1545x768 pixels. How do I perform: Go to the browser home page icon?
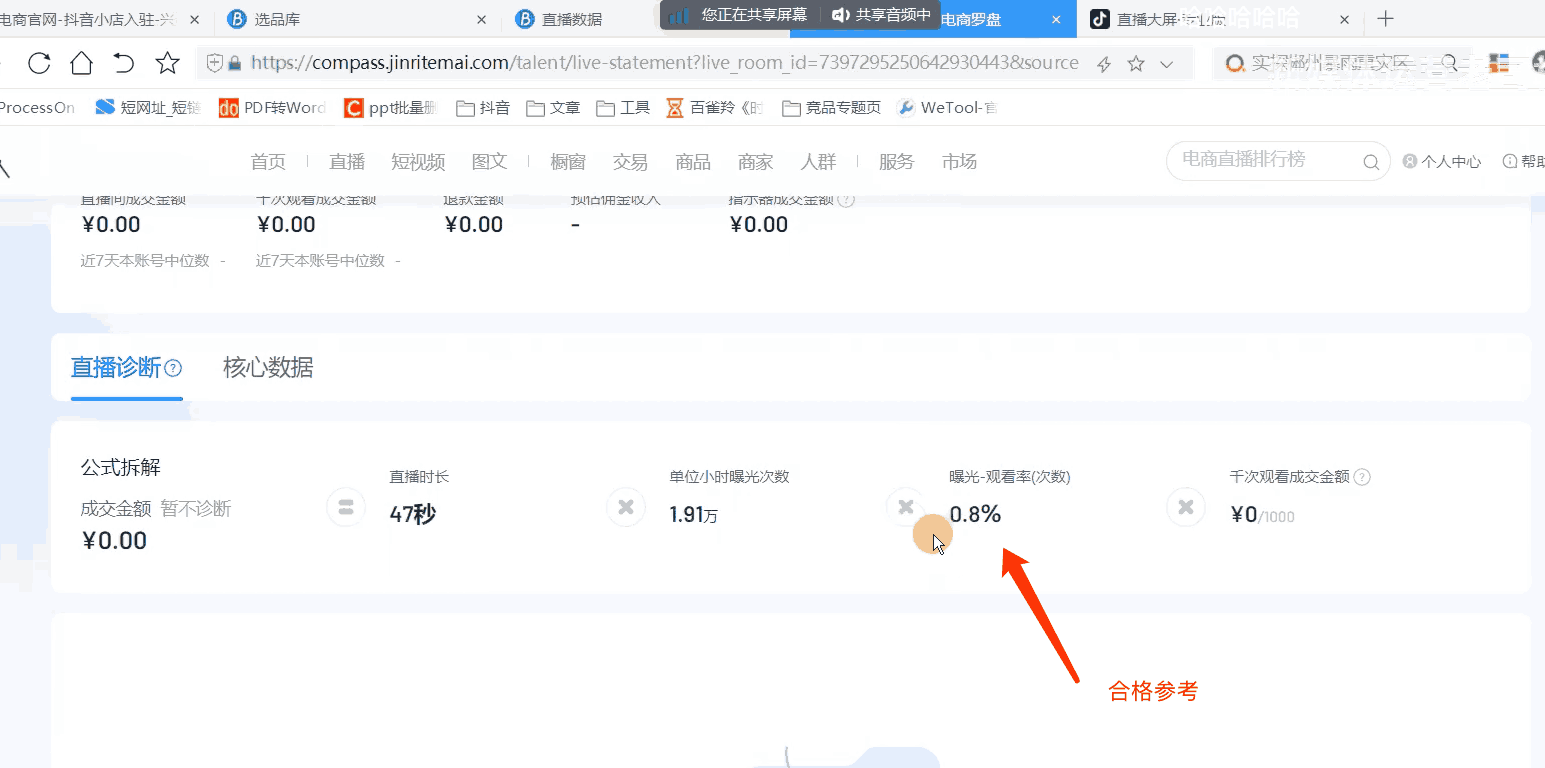tap(81, 64)
